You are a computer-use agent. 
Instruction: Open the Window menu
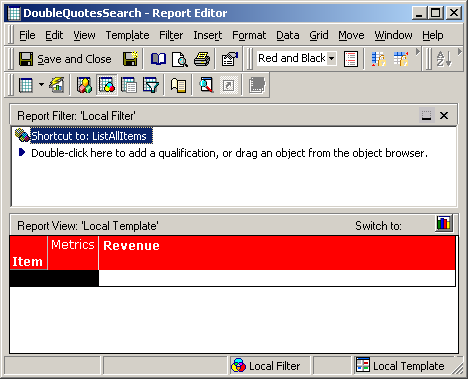(x=393, y=35)
